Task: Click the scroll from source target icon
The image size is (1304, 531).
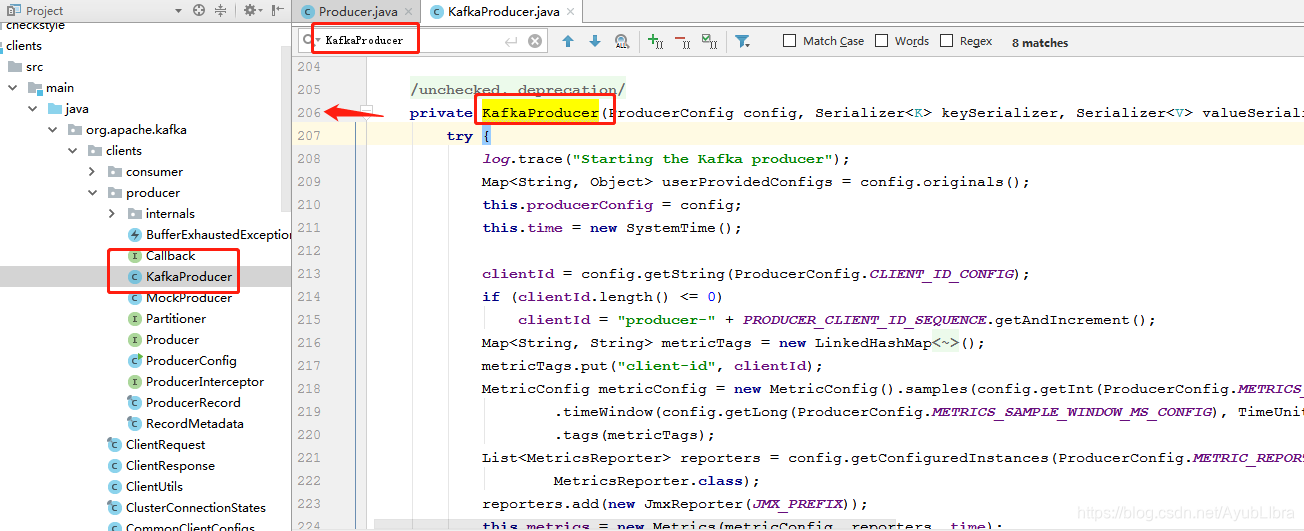Action: tap(199, 10)
